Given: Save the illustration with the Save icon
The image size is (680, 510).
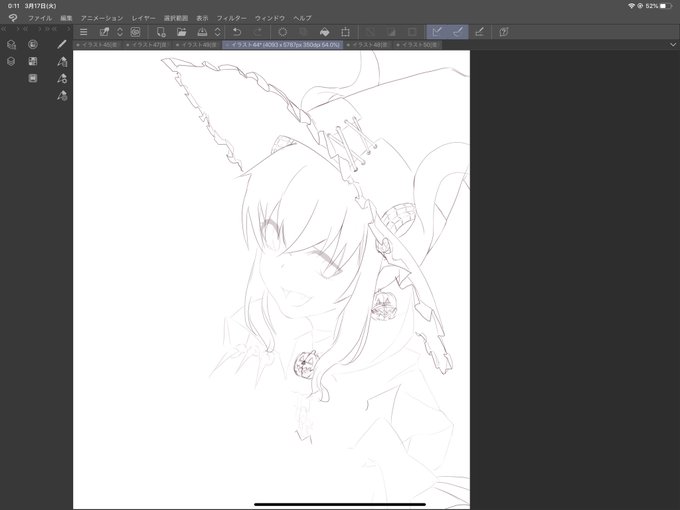Looking at the screenshot, I should pyautogui.click(x=202, y=32).
